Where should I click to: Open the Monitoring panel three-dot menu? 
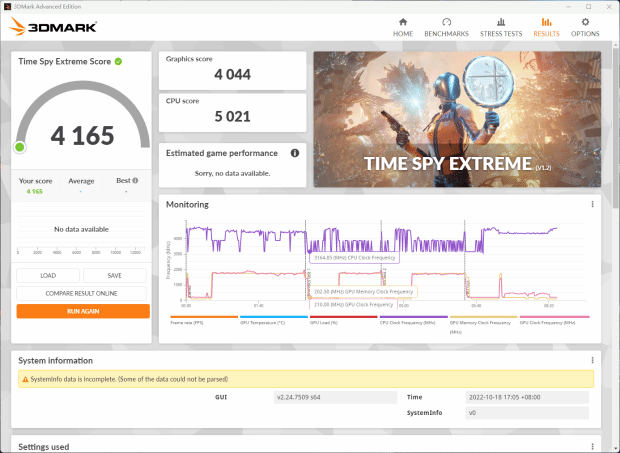point(592,204)
